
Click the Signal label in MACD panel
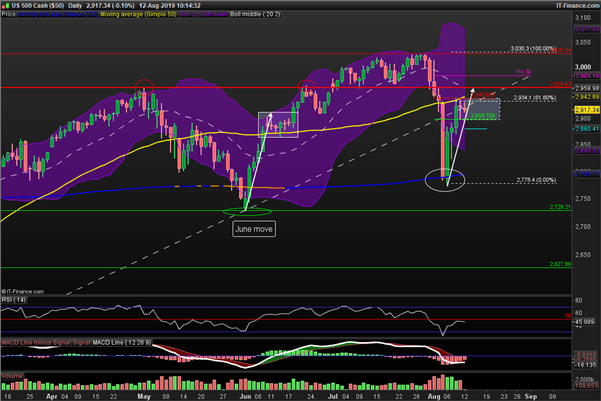(x=81, y=342)
